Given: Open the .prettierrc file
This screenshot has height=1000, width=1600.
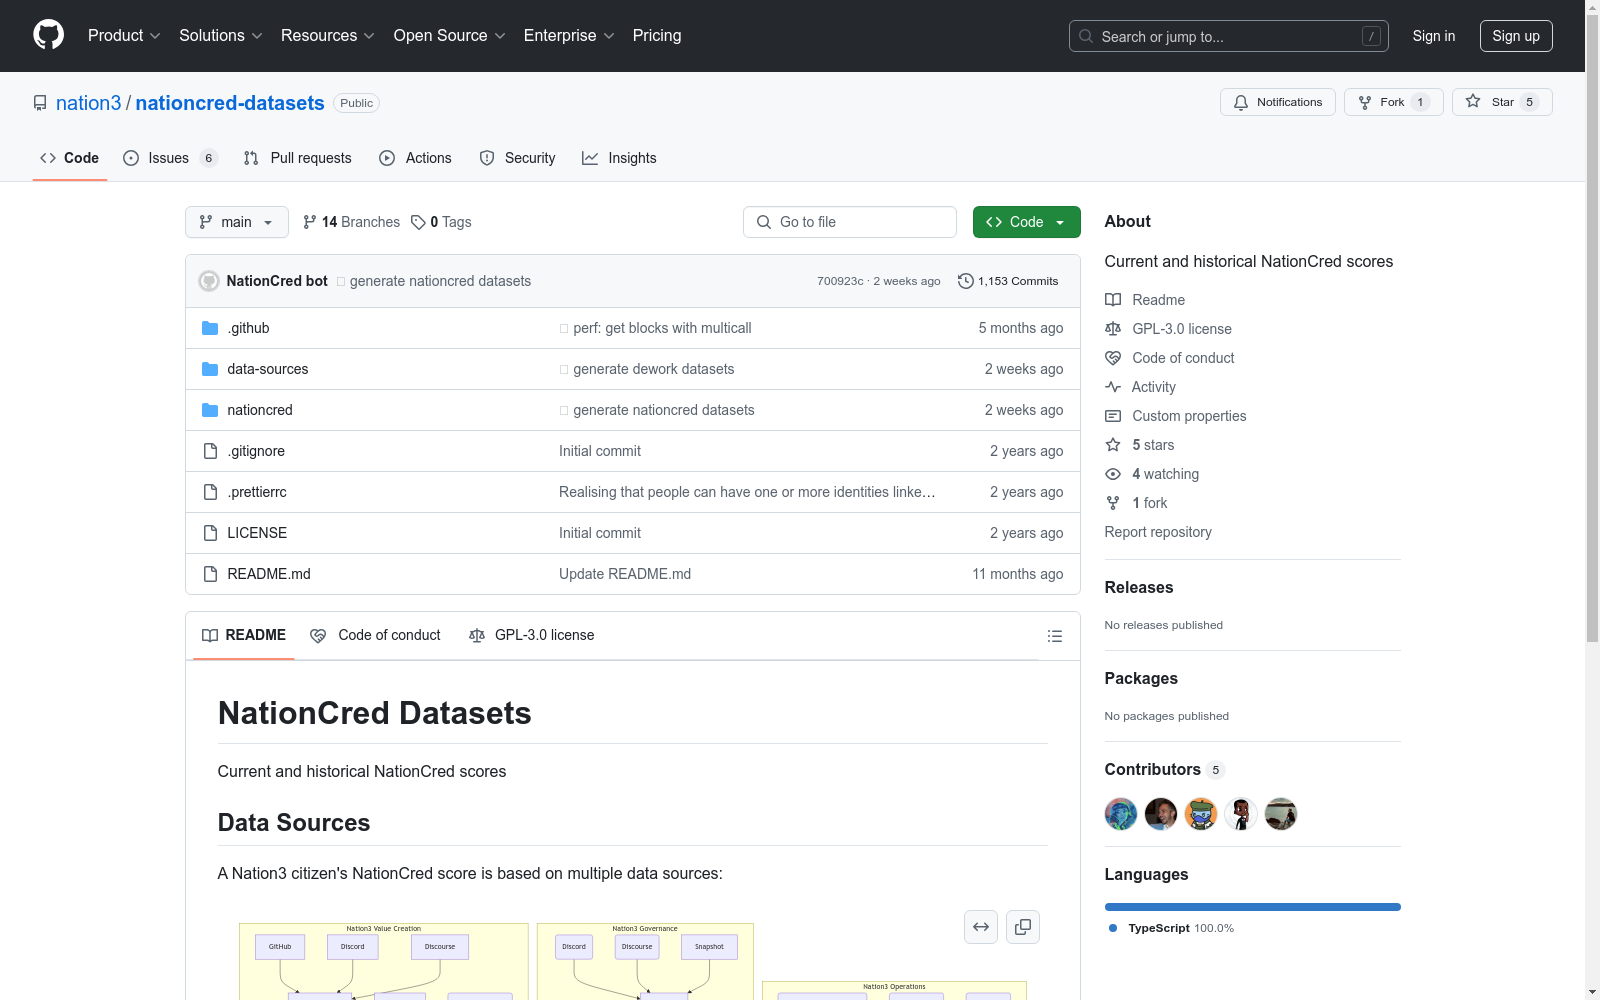Looking at the screenshot, I should click(257, 492).
